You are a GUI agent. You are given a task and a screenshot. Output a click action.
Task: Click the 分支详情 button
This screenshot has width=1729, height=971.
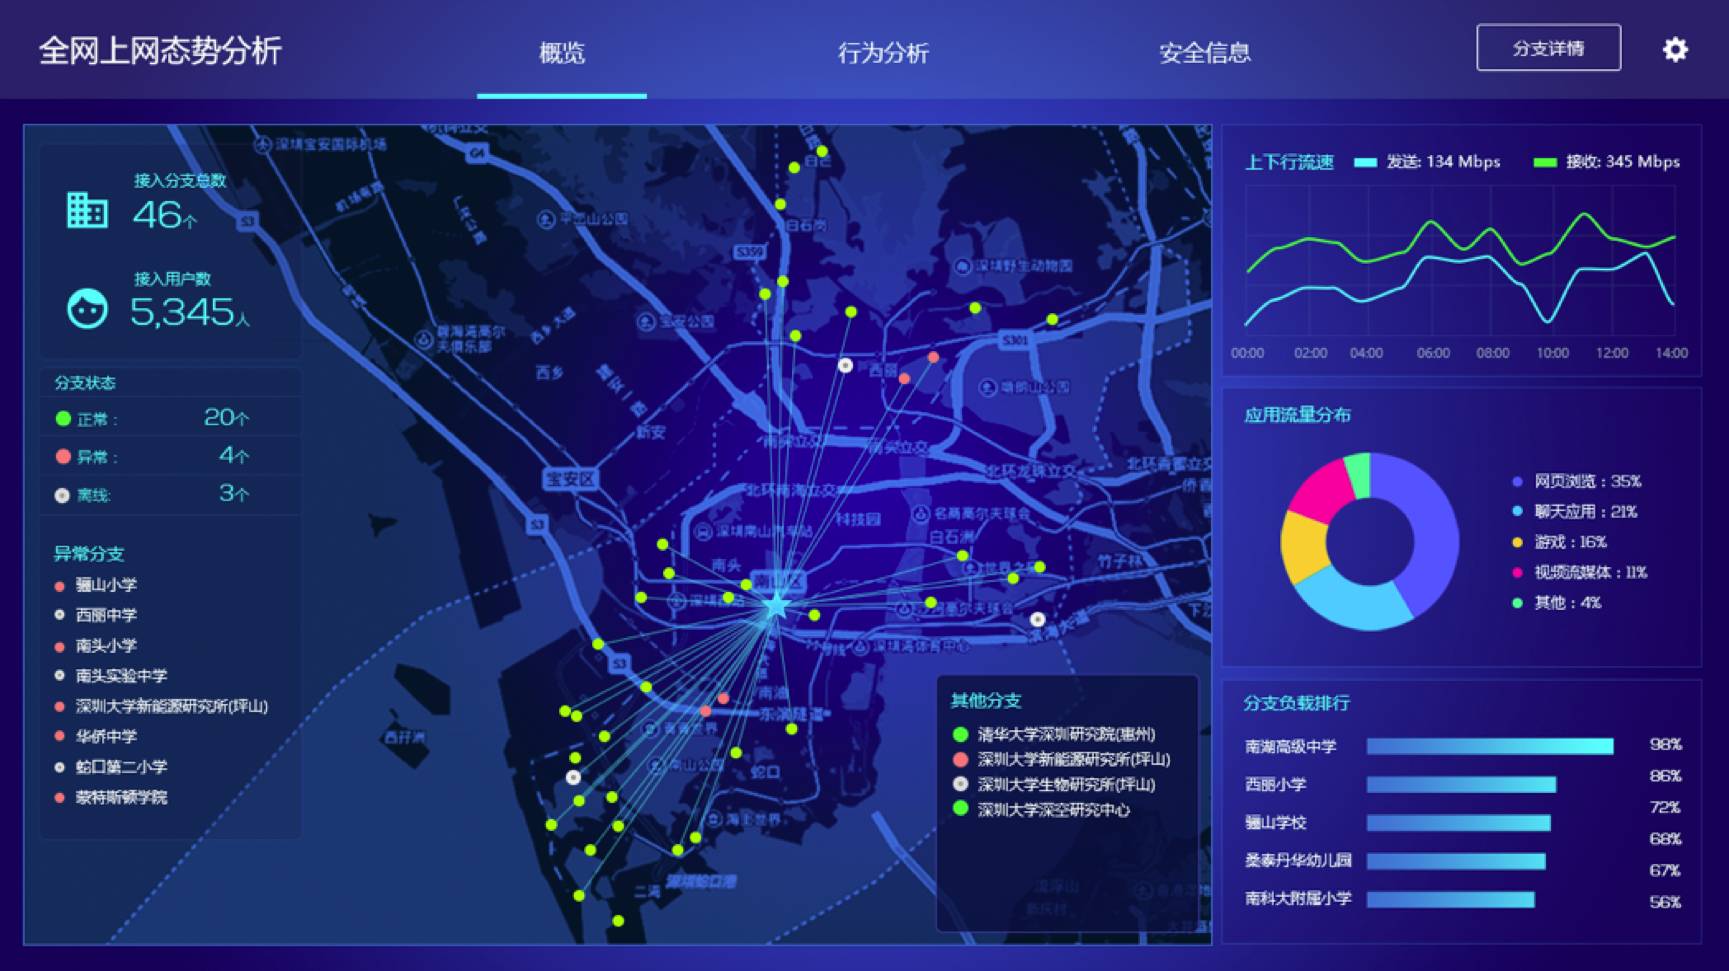[x=1548, y=48]
